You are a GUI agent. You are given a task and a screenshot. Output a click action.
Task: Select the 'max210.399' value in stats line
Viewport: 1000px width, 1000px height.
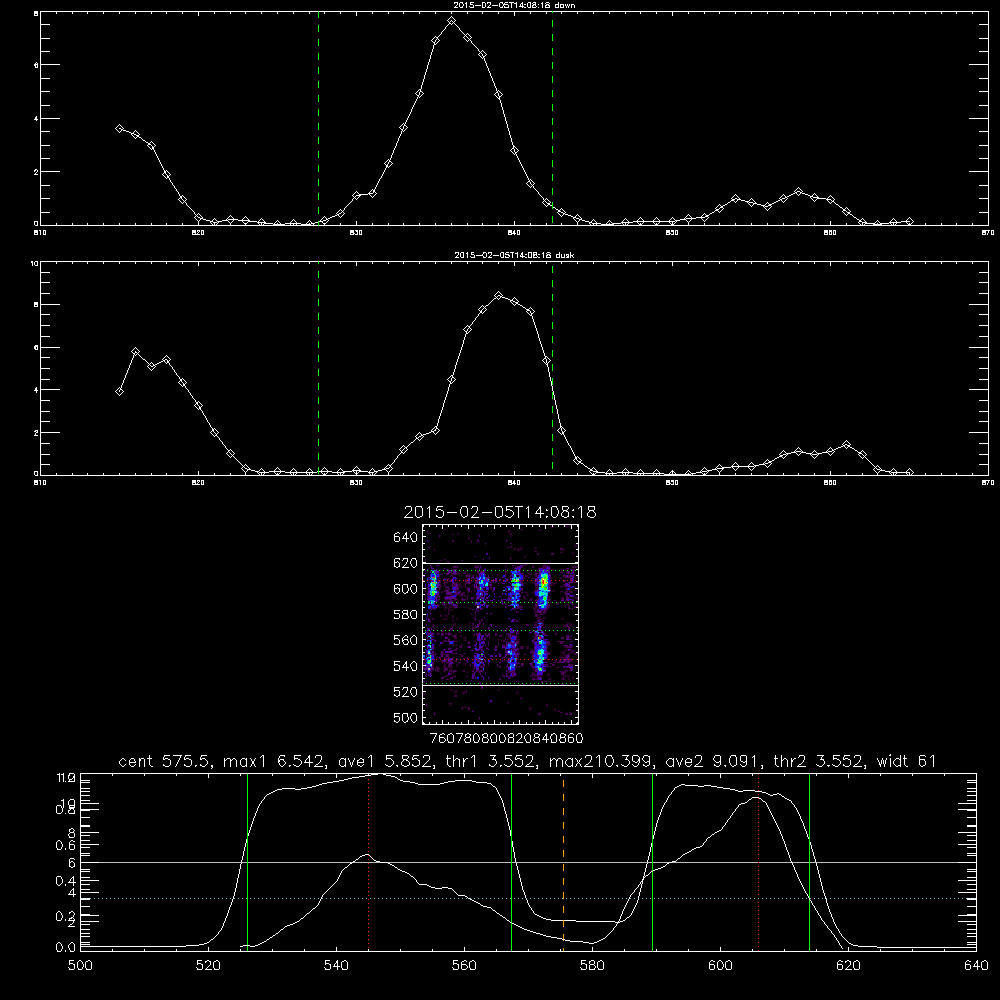point(601,761)
